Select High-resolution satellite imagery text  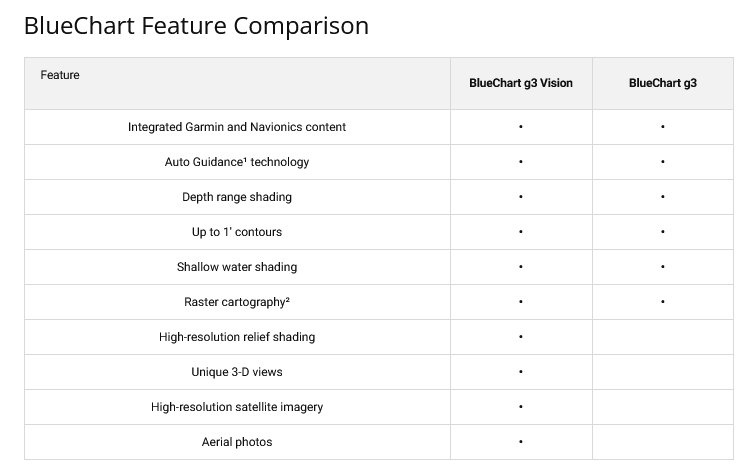tap(237, 407)
